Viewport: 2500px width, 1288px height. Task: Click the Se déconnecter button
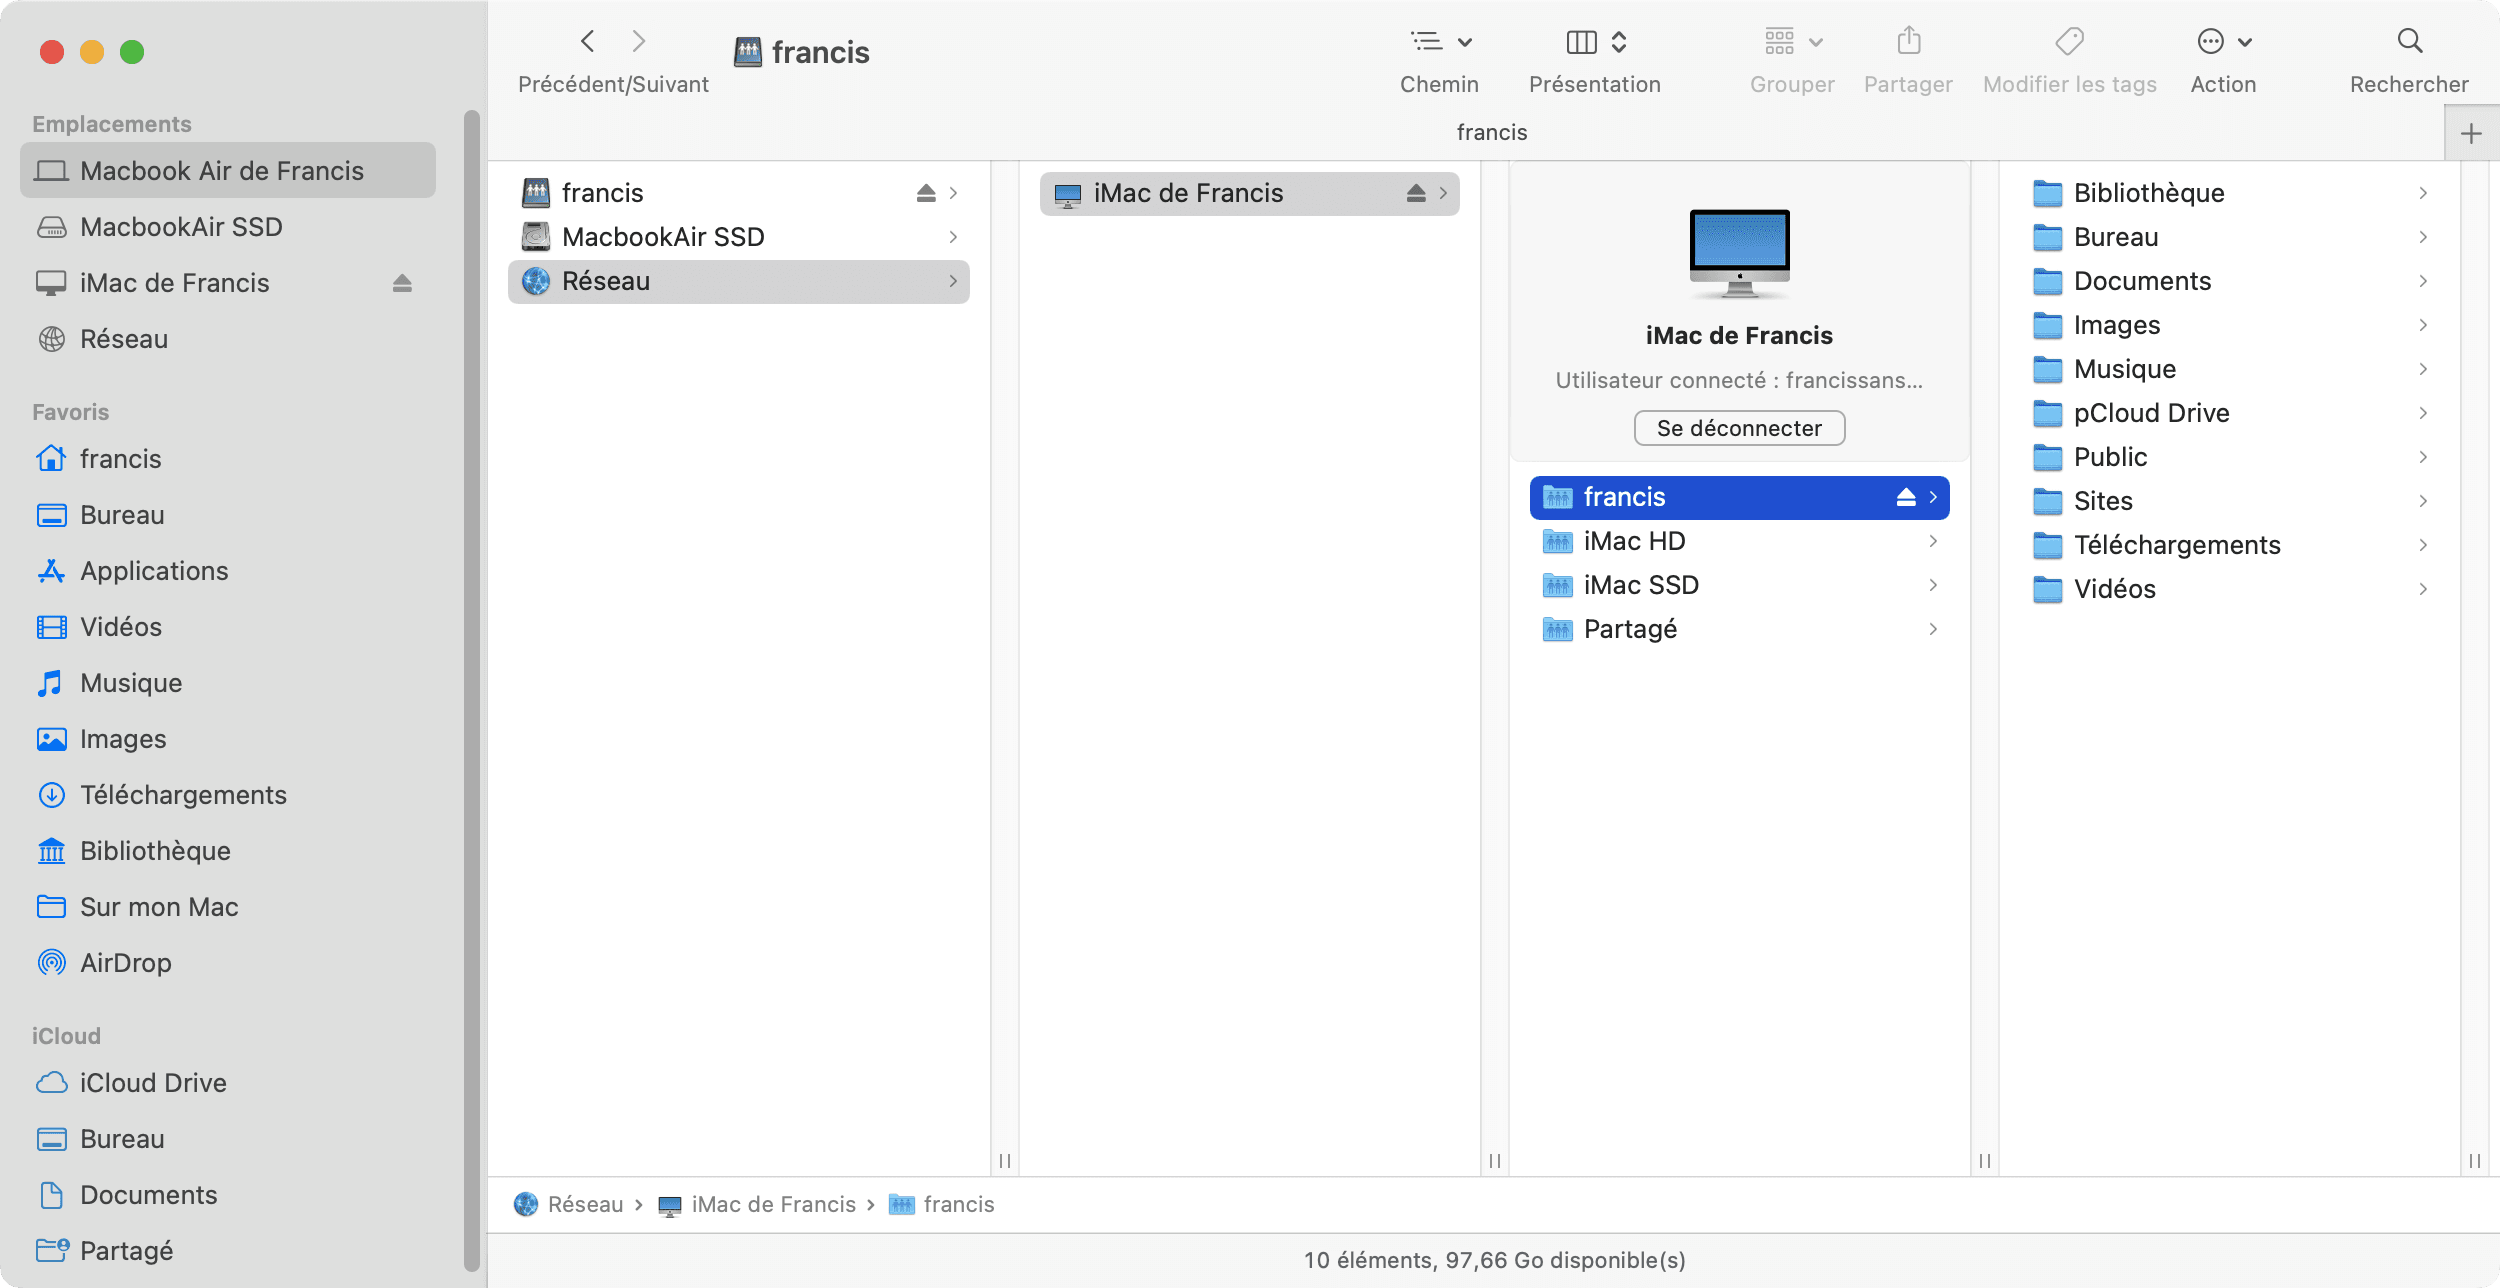click(x=1739, y=428)
